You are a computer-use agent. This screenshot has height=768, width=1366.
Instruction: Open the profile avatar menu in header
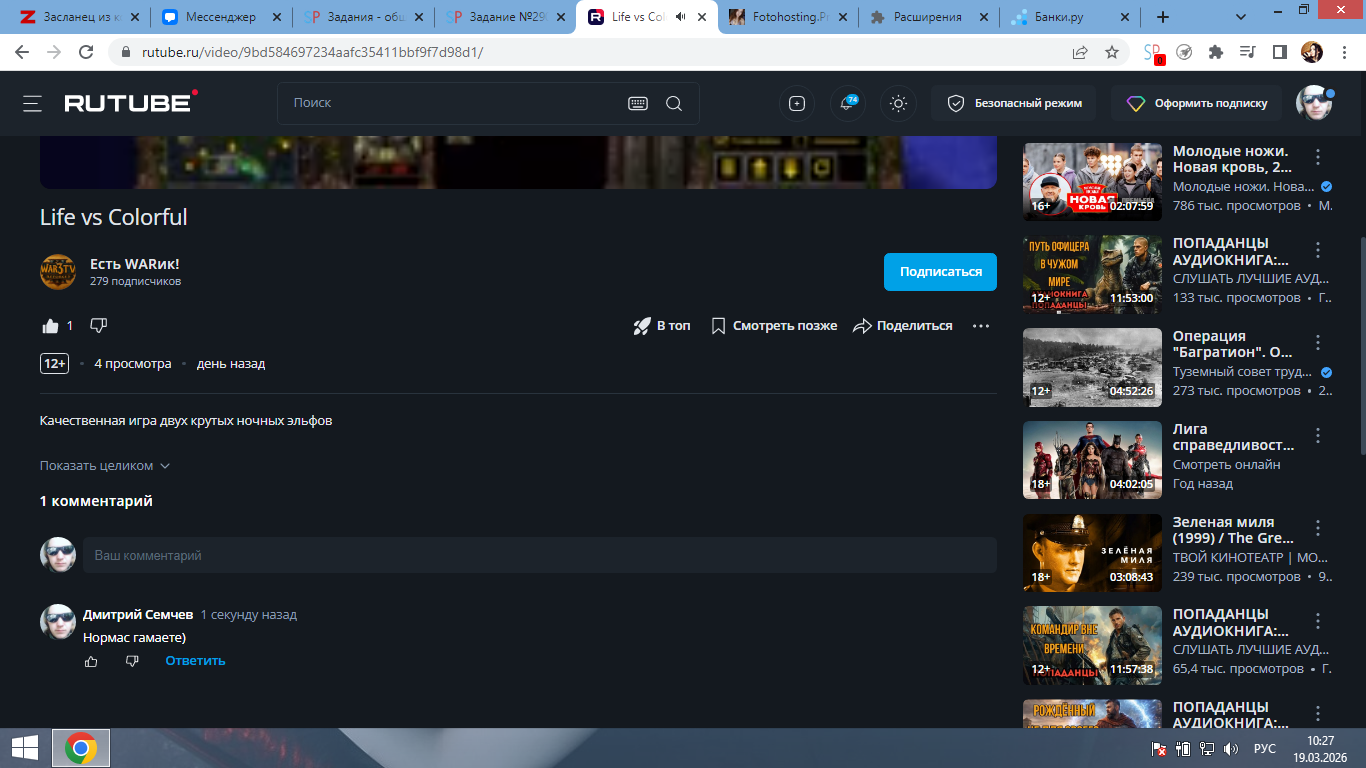pyautogui.click(x=1314, y=103)
